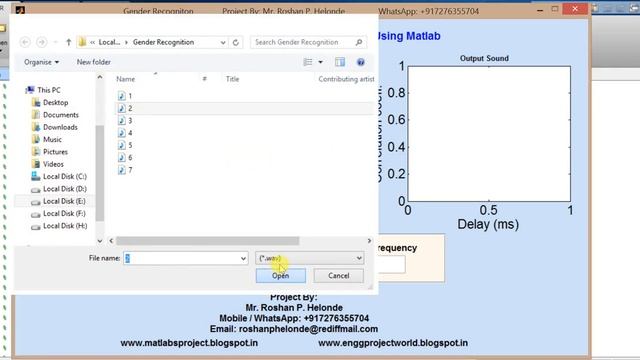Open the recent locations dropdown arrow
This screenshot has height=360, width=640.
point(56,42)
